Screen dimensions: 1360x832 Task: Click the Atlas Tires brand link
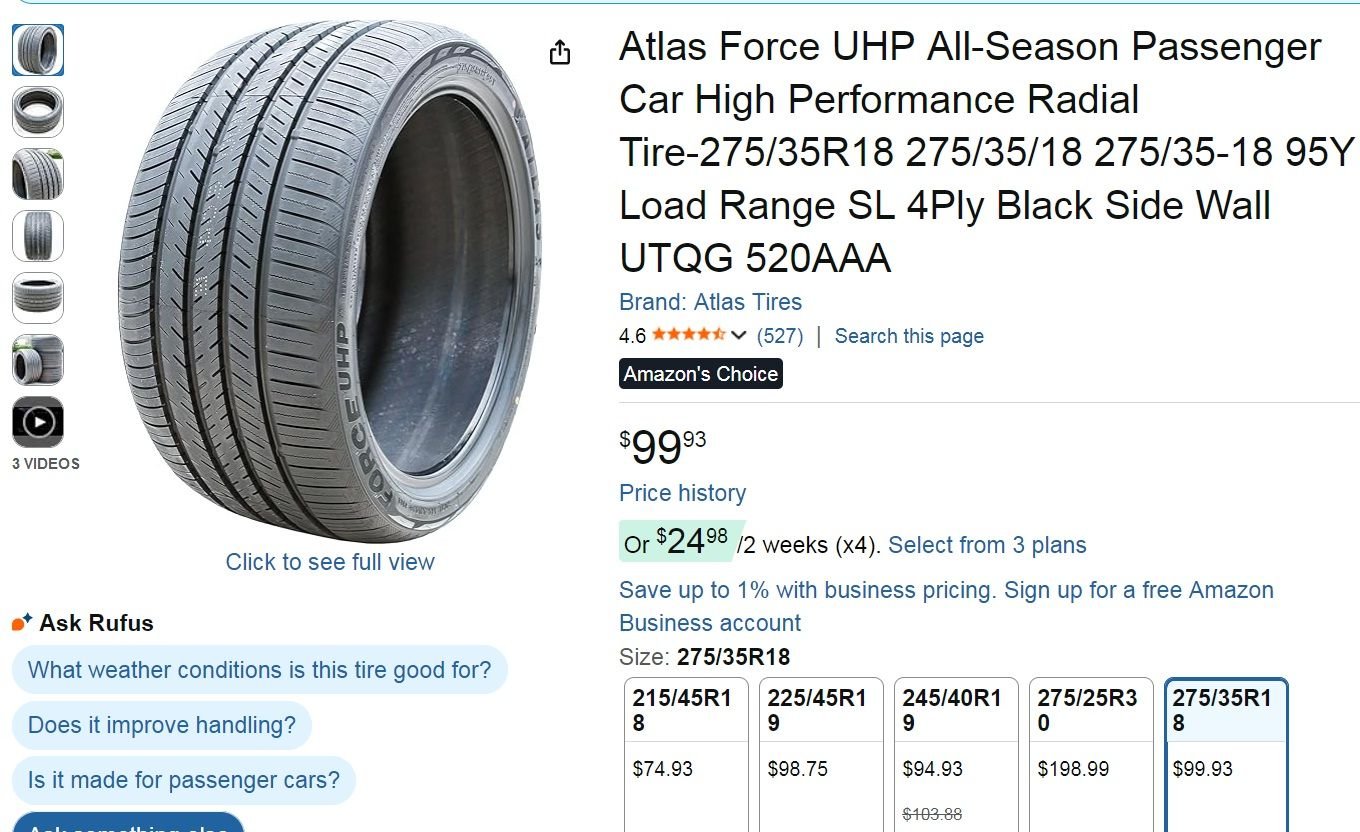coord(710,302)
